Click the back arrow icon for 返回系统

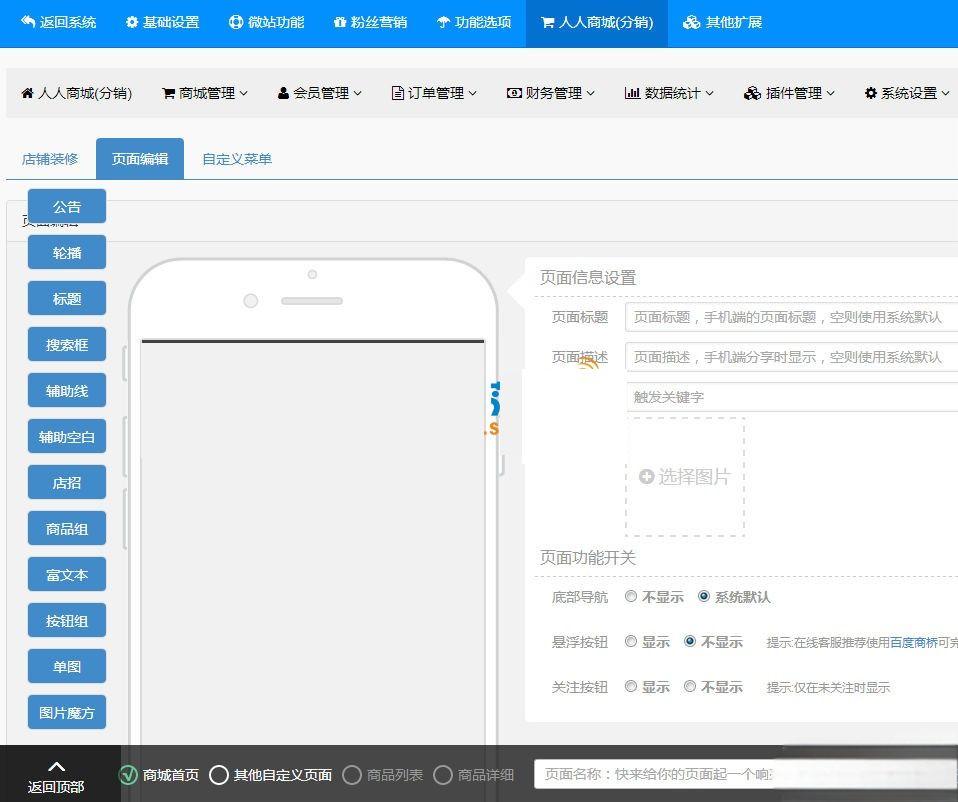27,22
